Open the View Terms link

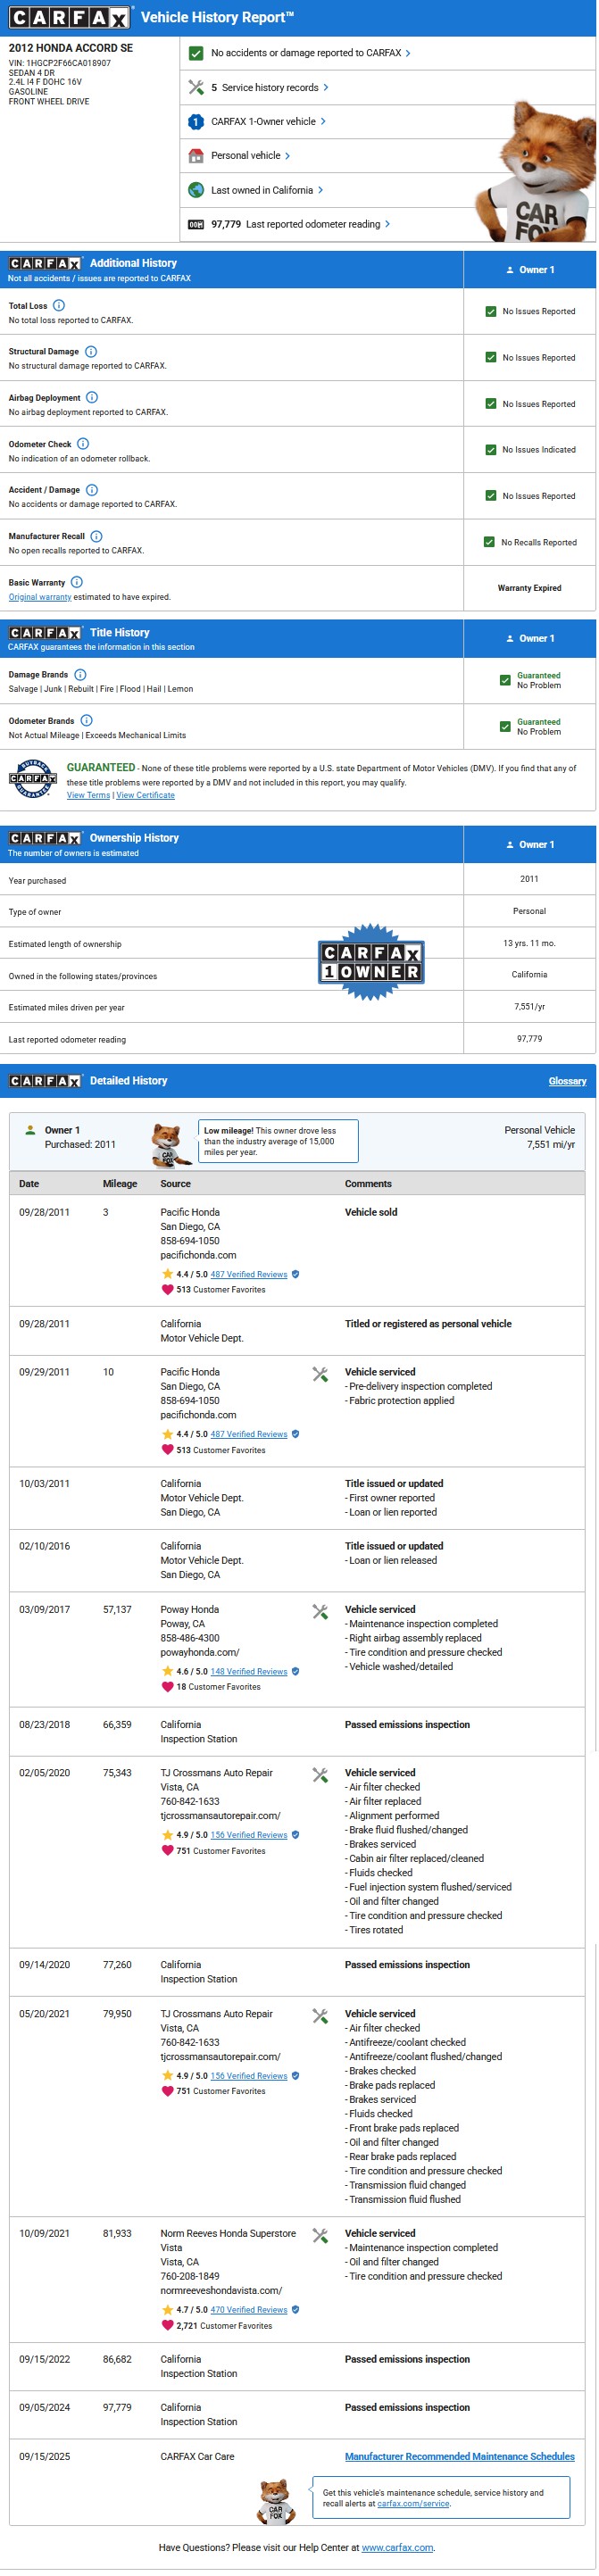88,795
